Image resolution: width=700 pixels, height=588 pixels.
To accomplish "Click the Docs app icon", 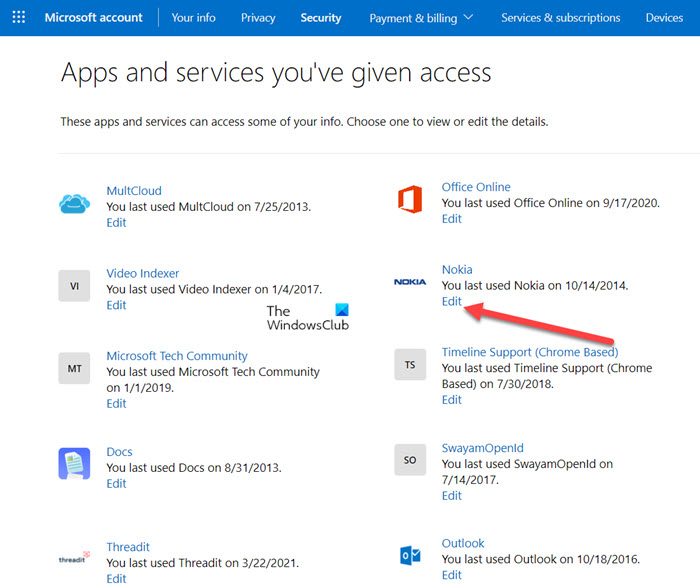I will click(x=75, y=463).
